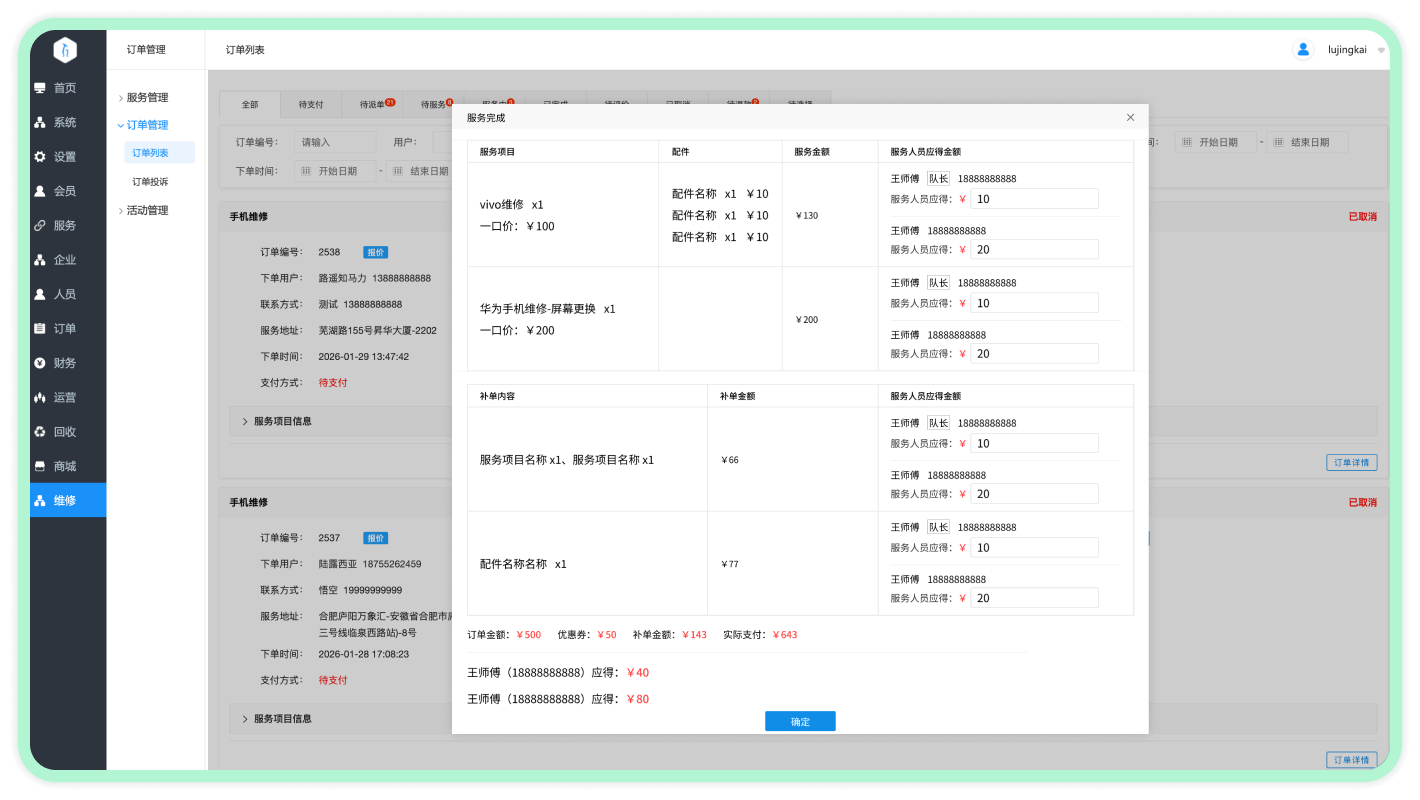Open the 财务 finance icon

[x=40, y=363]
